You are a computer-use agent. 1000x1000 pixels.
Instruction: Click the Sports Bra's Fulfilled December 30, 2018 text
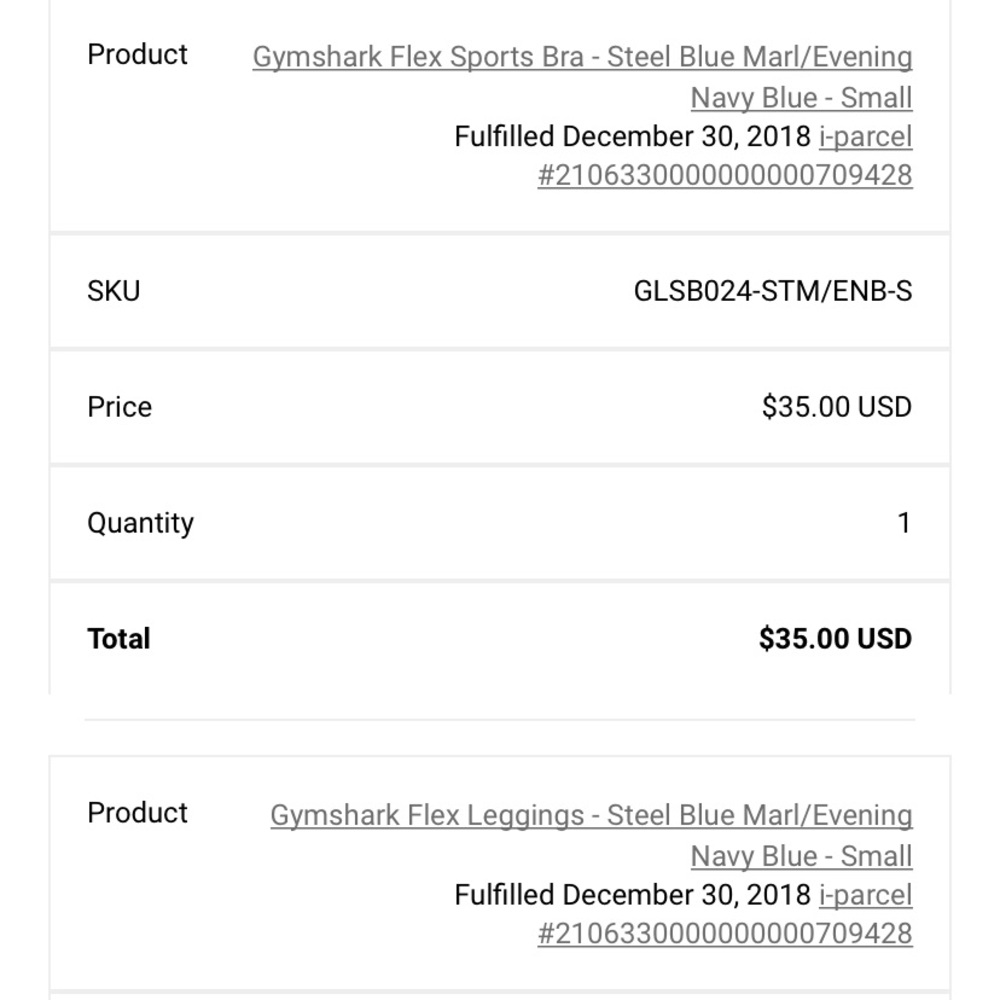tap(632, 136)
